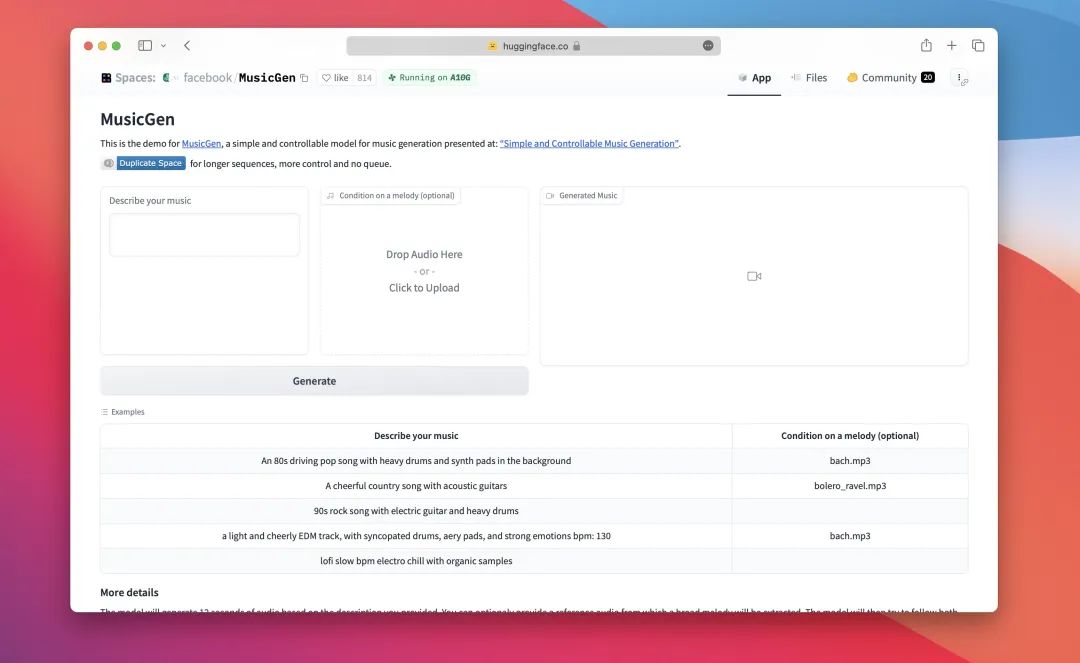Open the MusicGen hyperlink in the description
1080x663 pixels.
(201, 143)
